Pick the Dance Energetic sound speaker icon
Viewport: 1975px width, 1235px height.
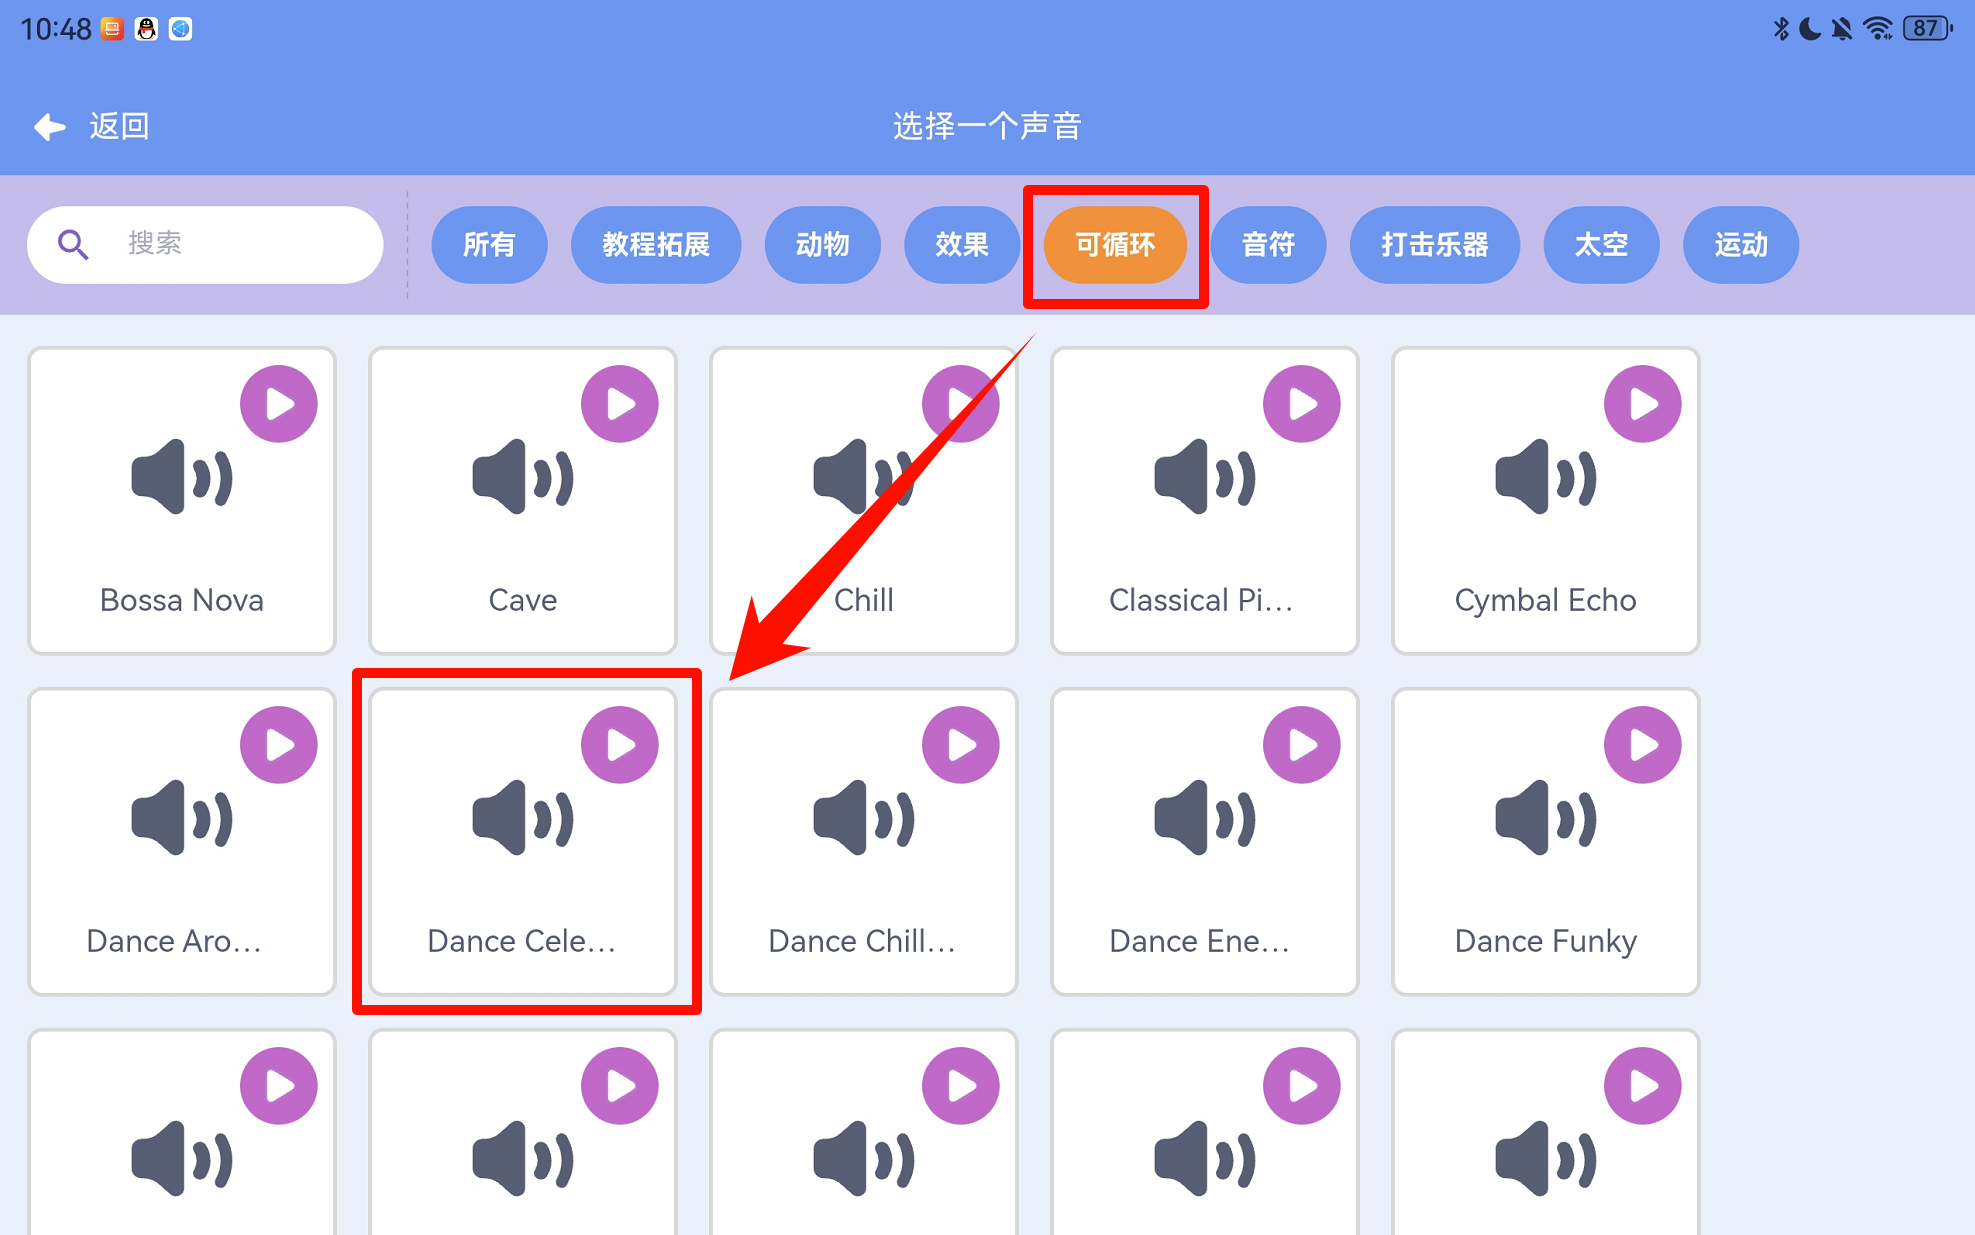tap(1205, 818)
